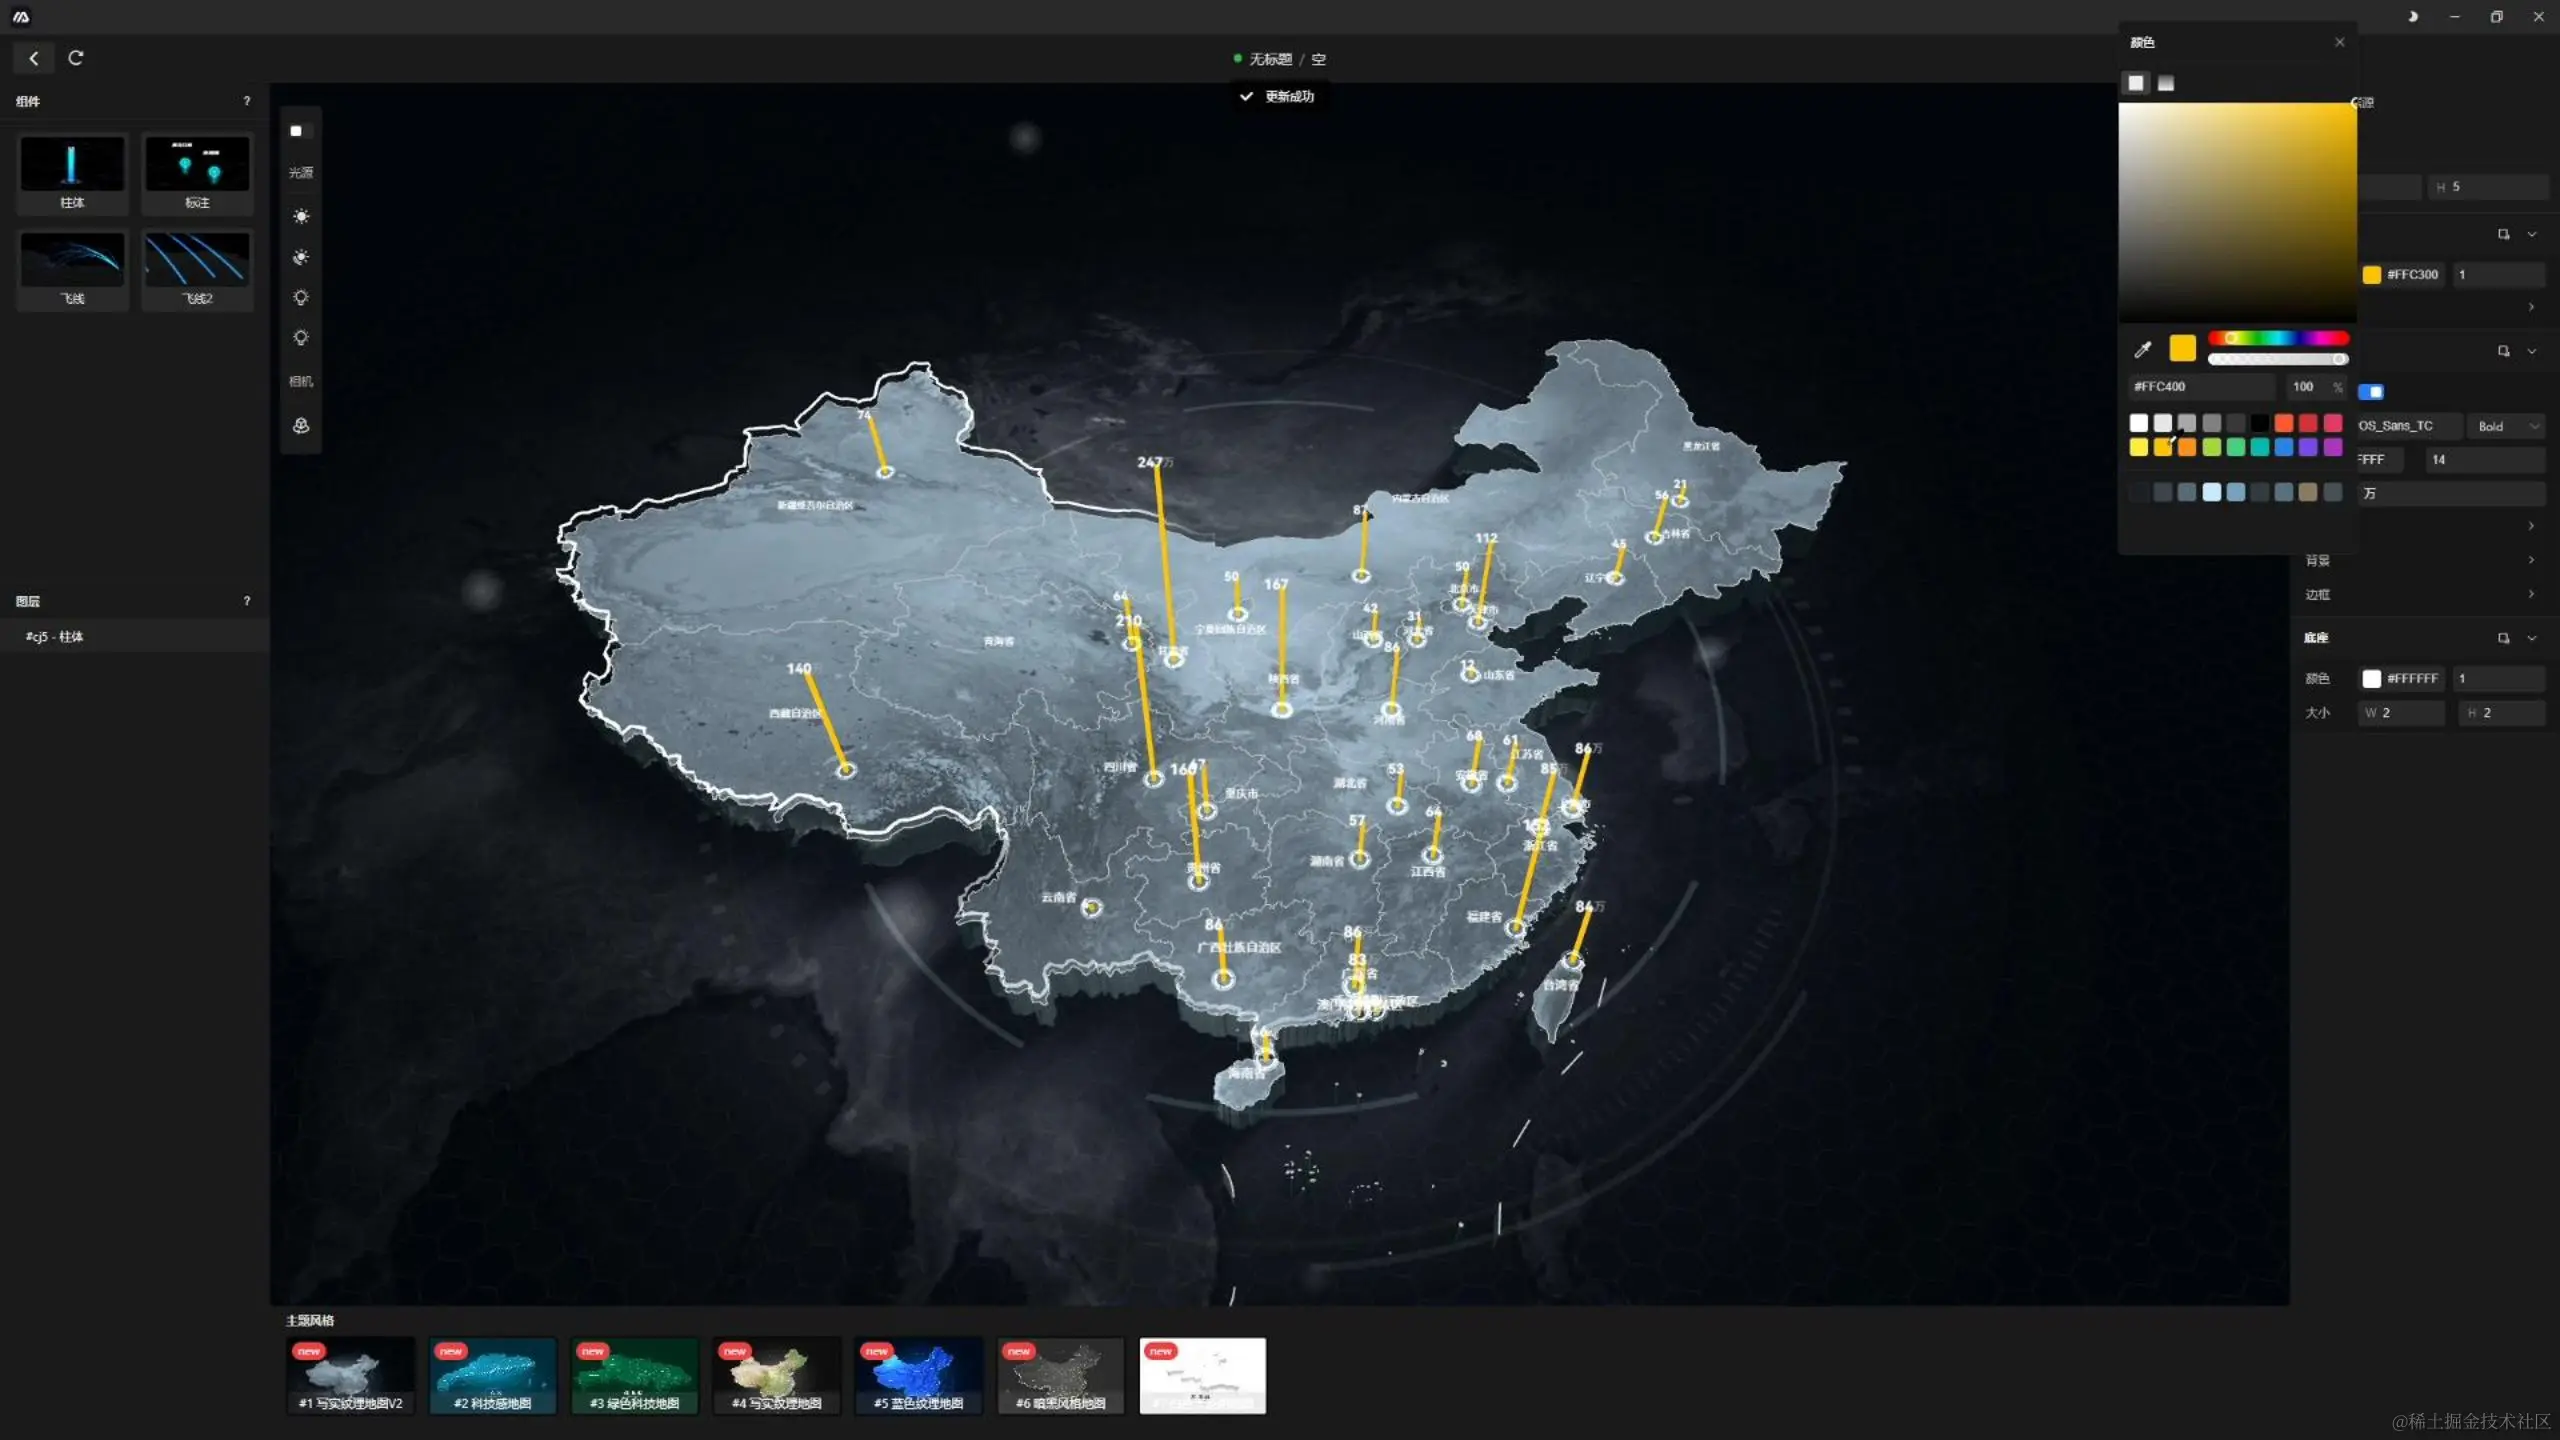The height and width of the screenshot is (1440, 2560).
Task: Click the back arrow button
Action: 34,58
